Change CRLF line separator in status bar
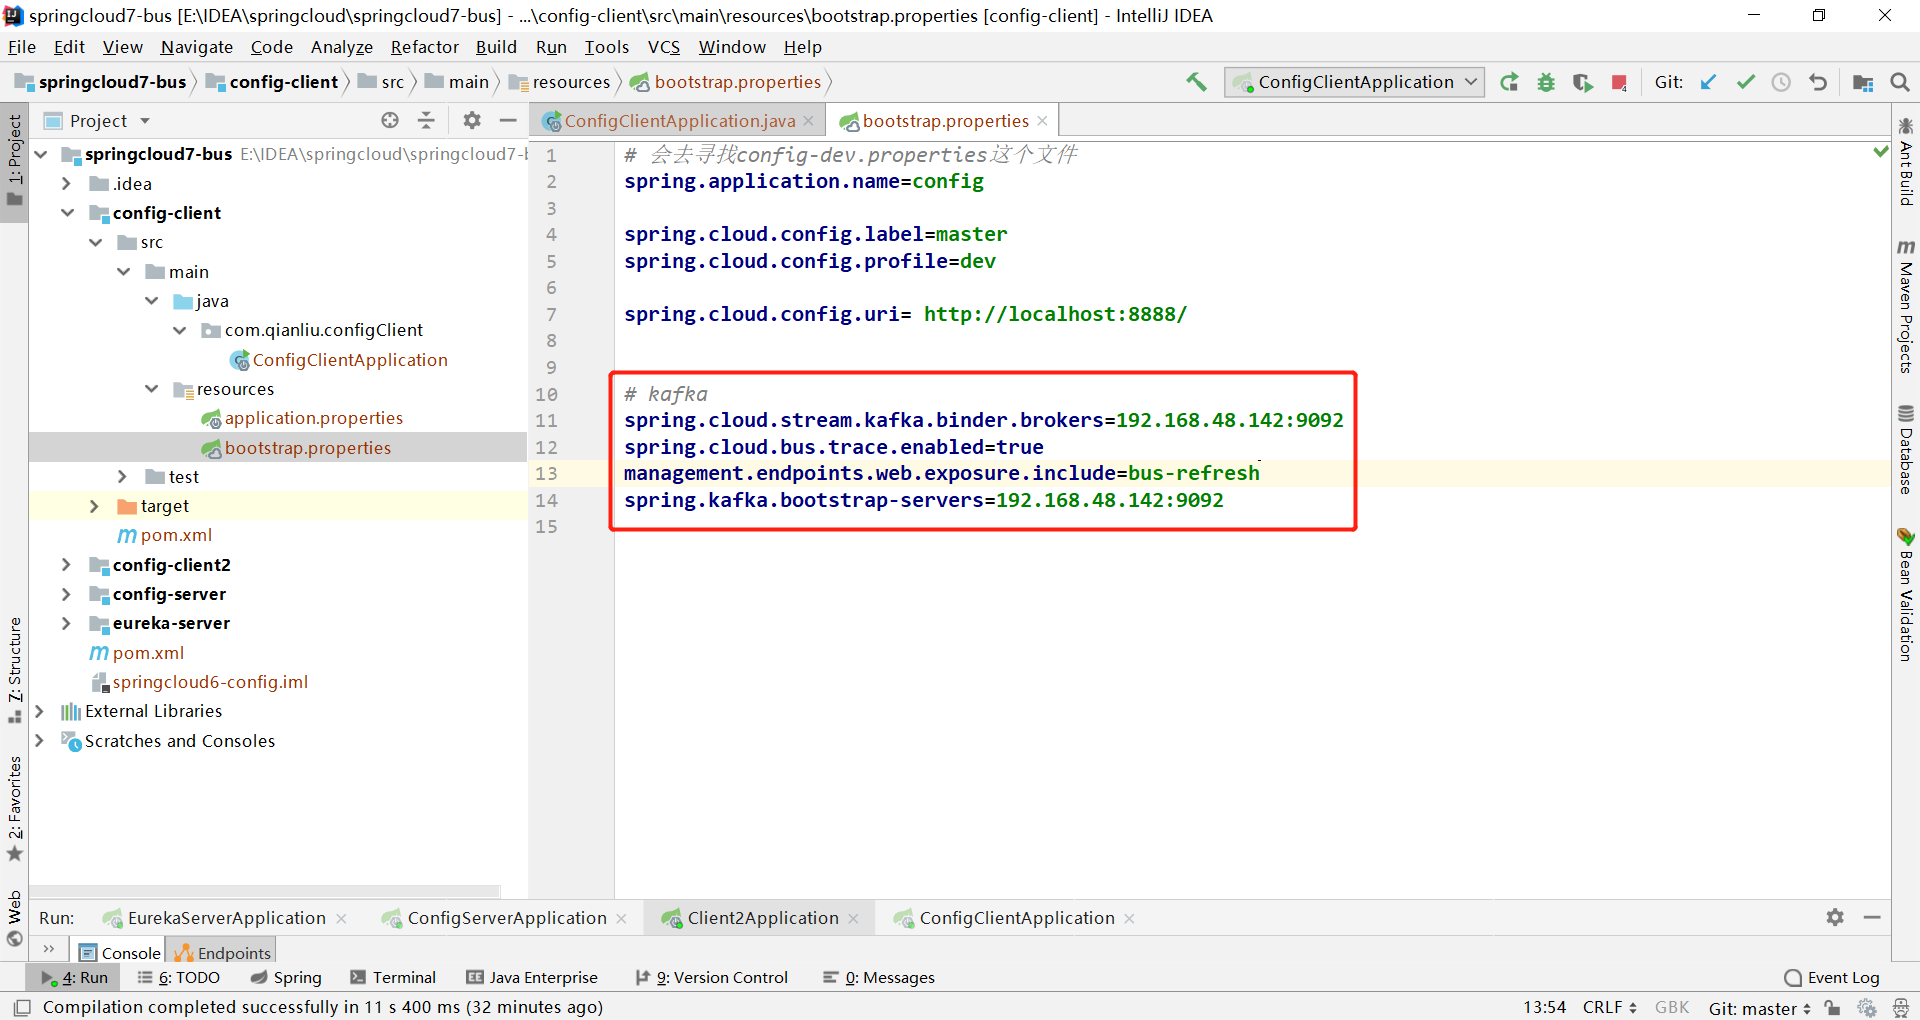This screenshot has width=1920, height=1020. pos(1609,1008)
